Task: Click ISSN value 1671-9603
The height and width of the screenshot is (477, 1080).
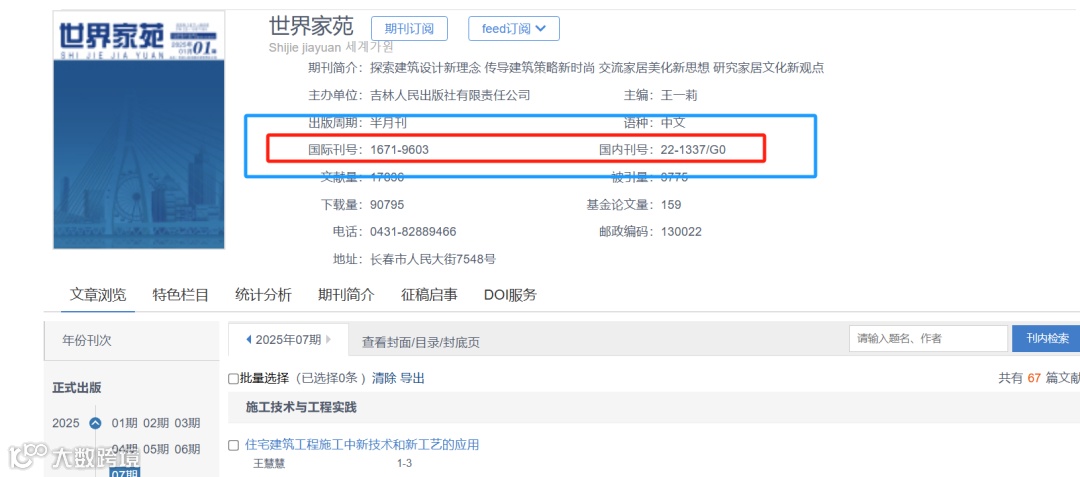Action: (399, 149)
